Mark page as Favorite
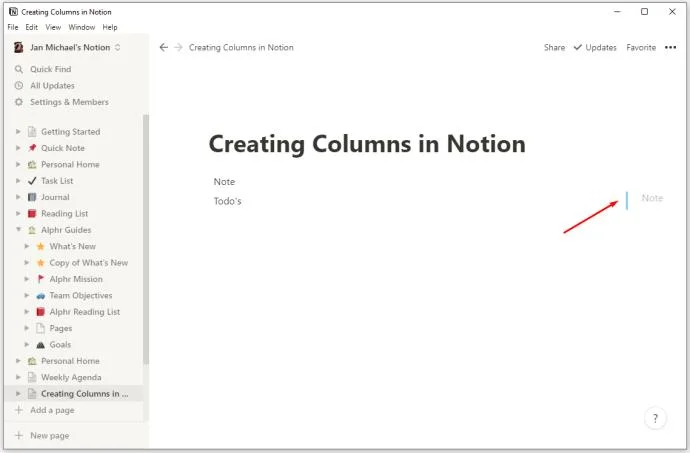 tap(641, 47)
